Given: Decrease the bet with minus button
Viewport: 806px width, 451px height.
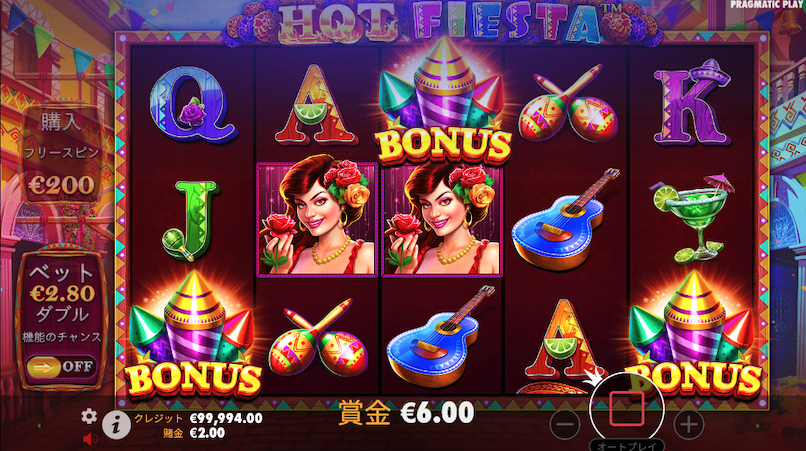Looking at the screenshot, I should (x=564, y=424).
